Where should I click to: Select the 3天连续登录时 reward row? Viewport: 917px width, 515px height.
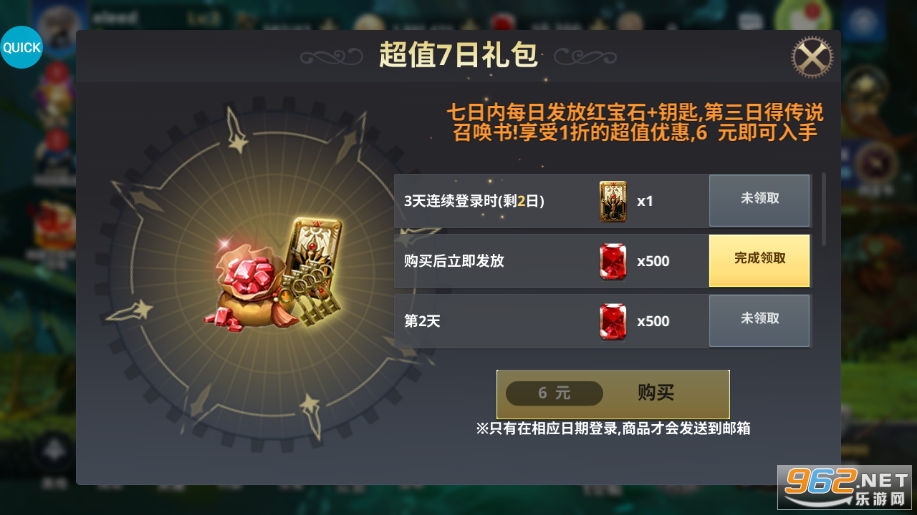coord(602,201)
